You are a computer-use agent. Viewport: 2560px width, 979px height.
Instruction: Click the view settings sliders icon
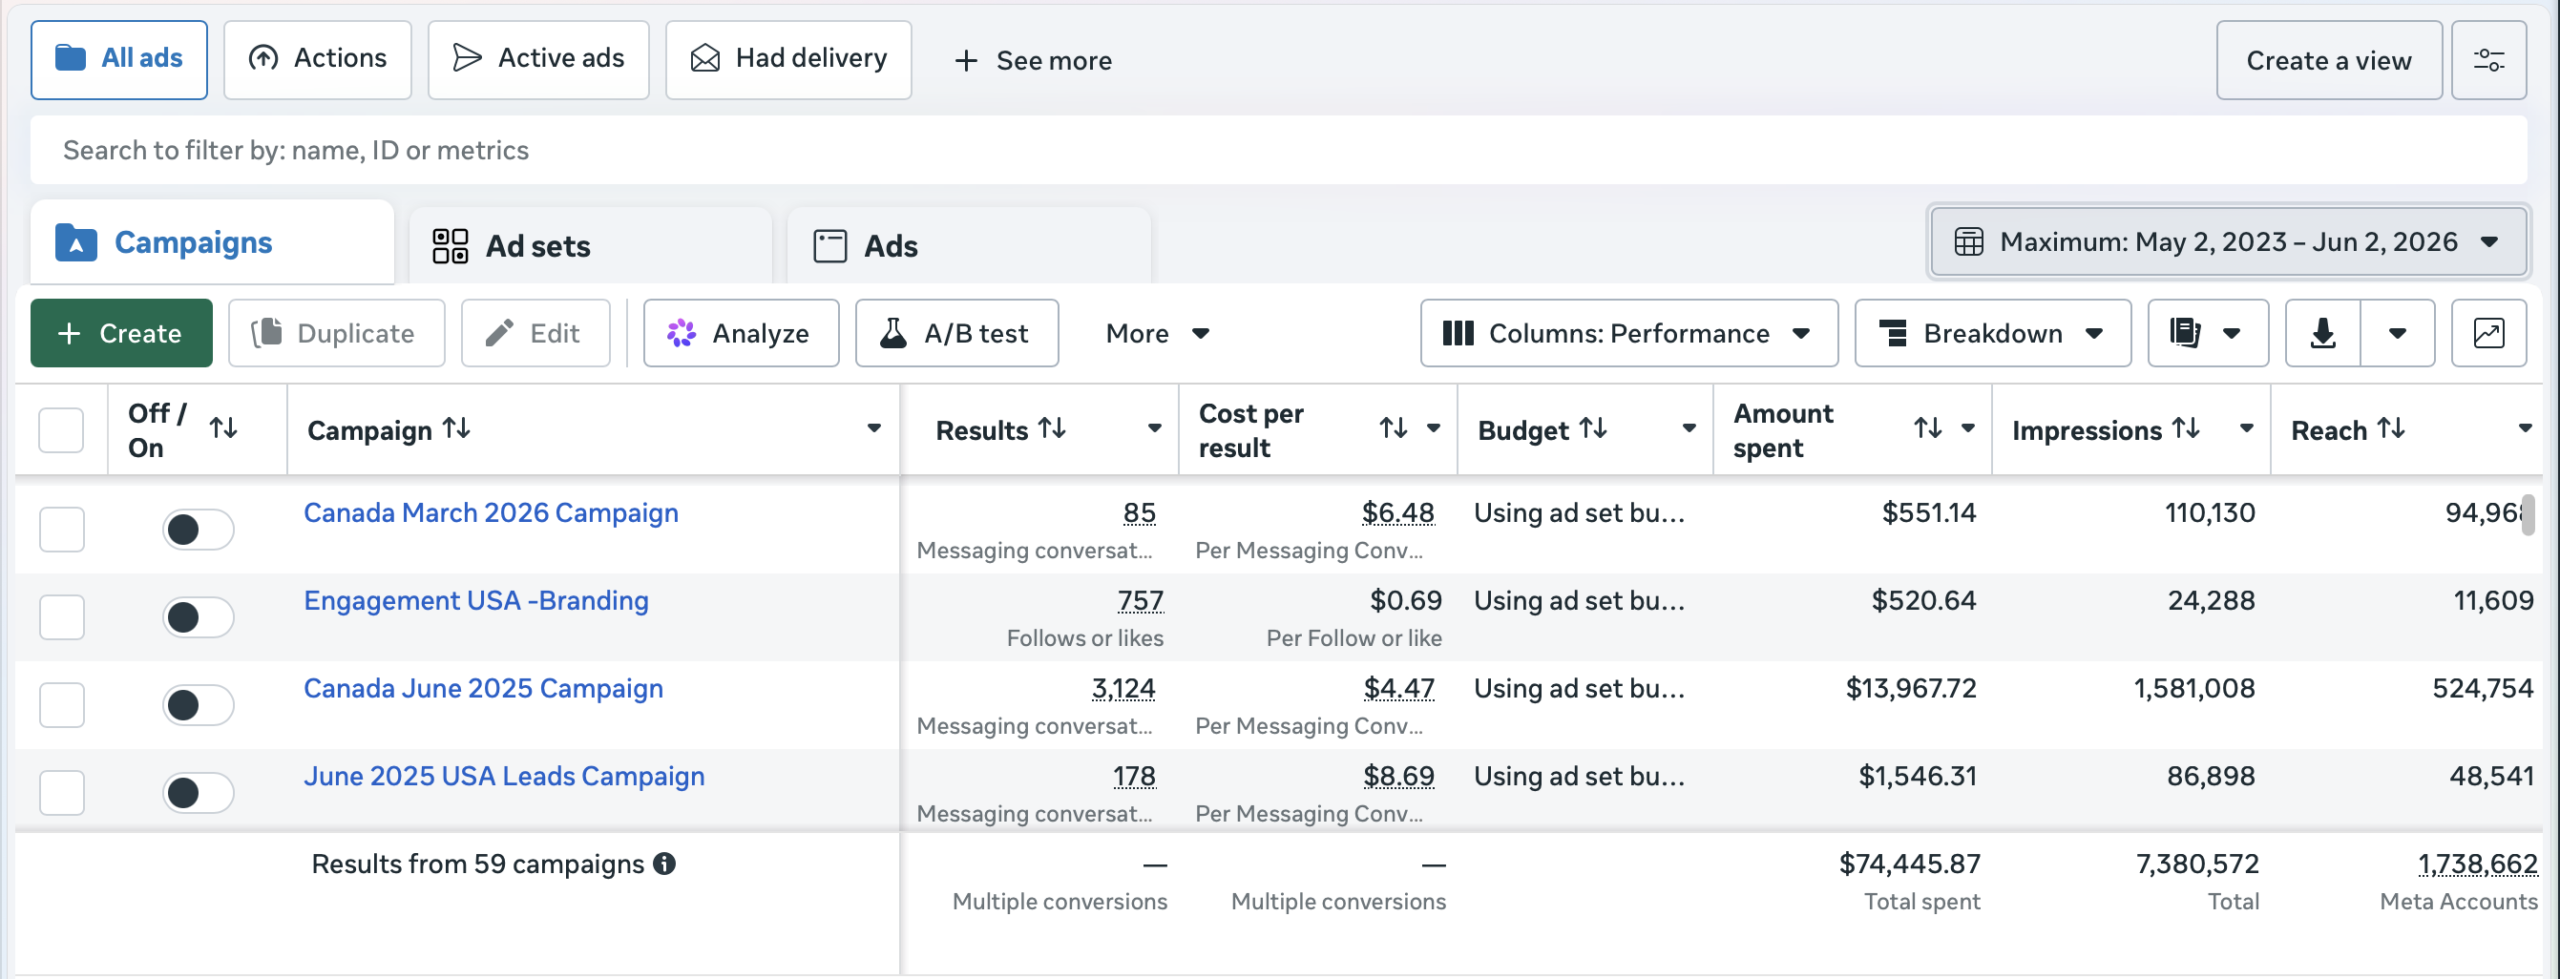(x=2488, y=60)
